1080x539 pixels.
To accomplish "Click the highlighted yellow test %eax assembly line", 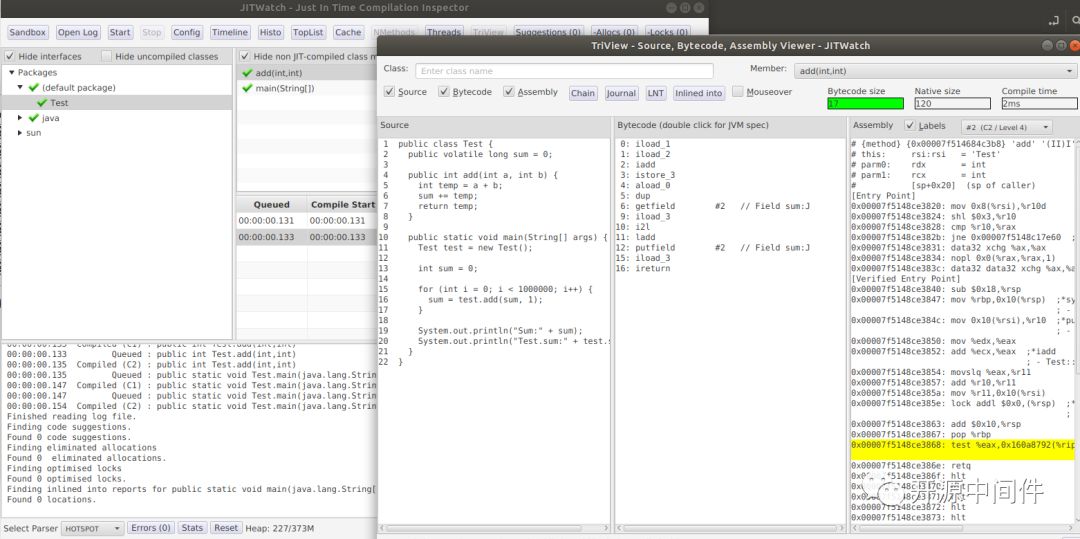I will click(x=963, y=449).
